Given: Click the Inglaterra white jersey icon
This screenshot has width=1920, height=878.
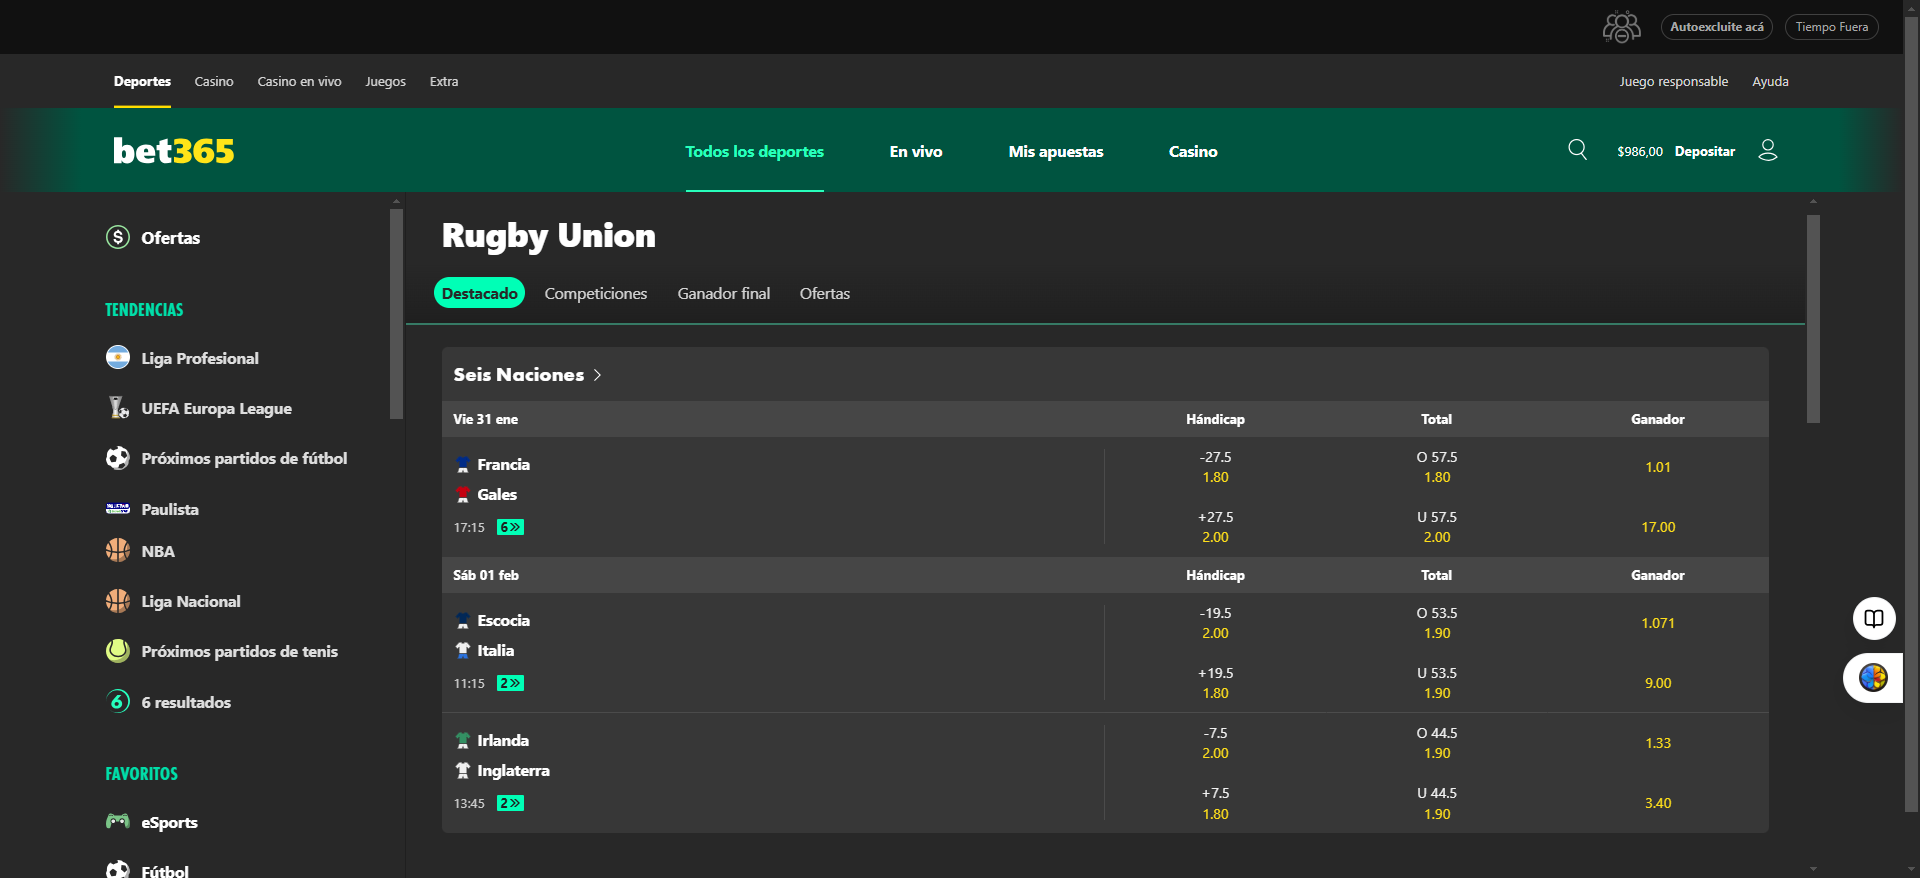Looking at the screenshot, I should pyautogui.click(x=463, y=770).
